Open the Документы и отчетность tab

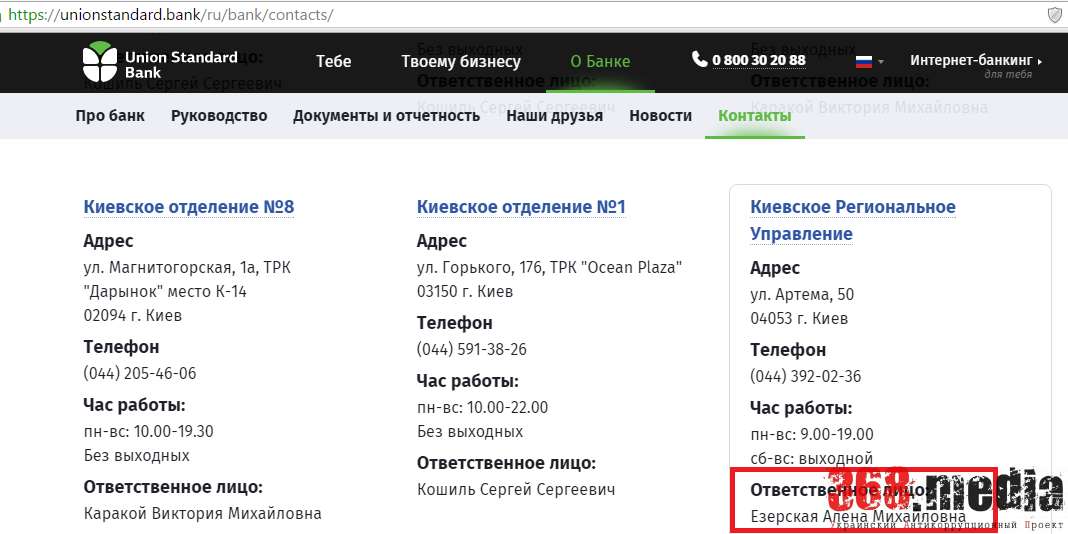[x=386, y=116]
